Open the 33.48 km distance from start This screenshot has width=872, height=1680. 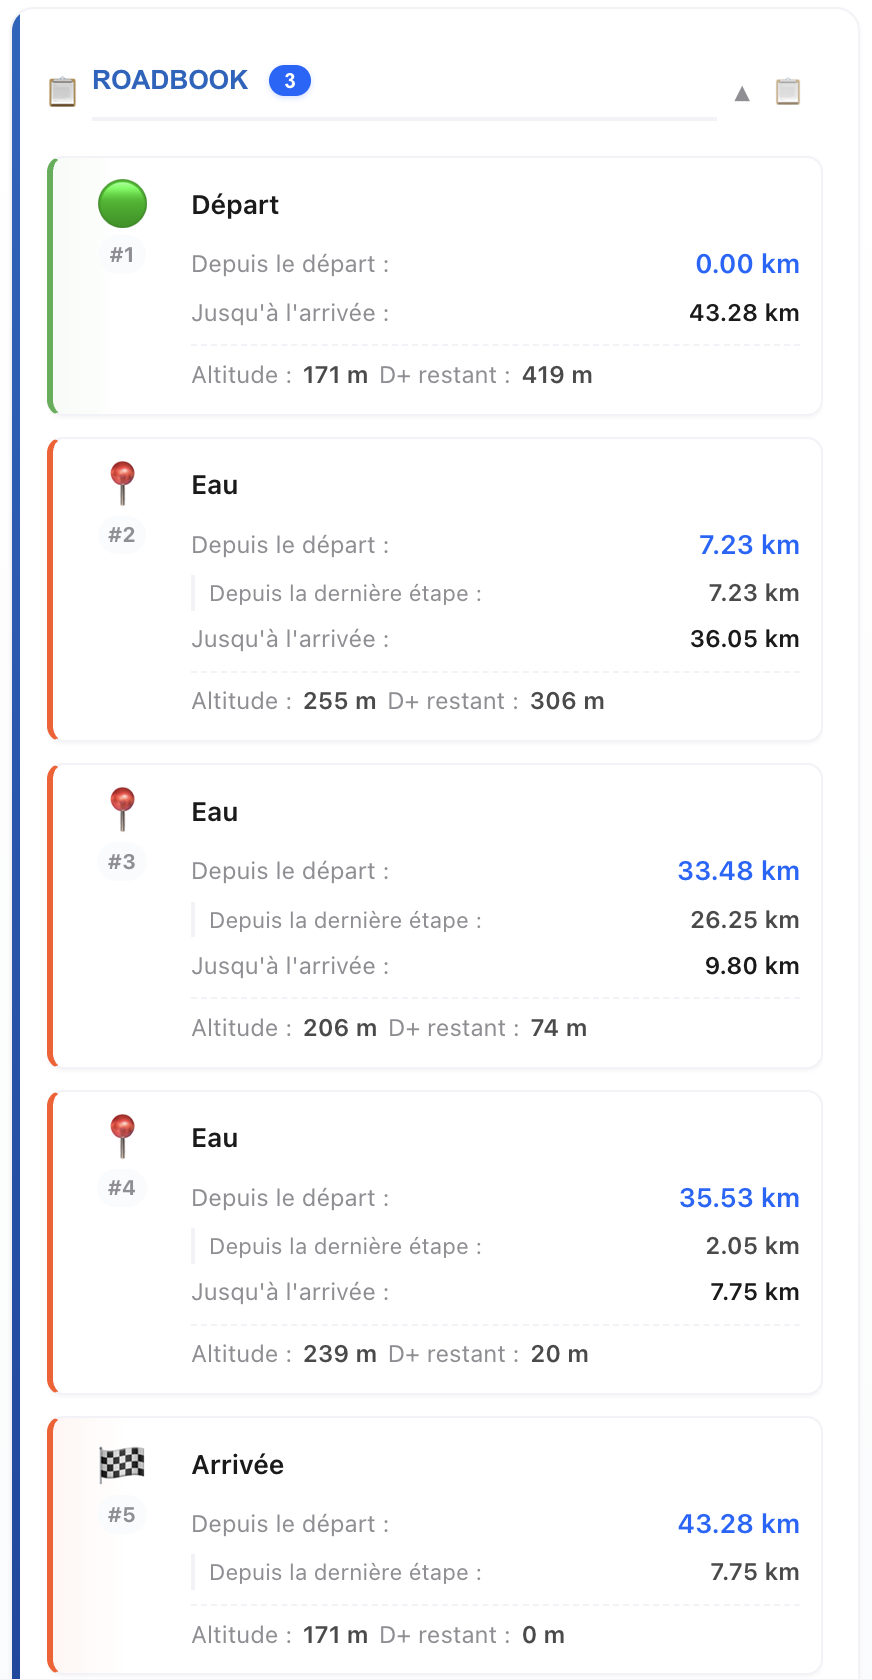tap(738, 871)
